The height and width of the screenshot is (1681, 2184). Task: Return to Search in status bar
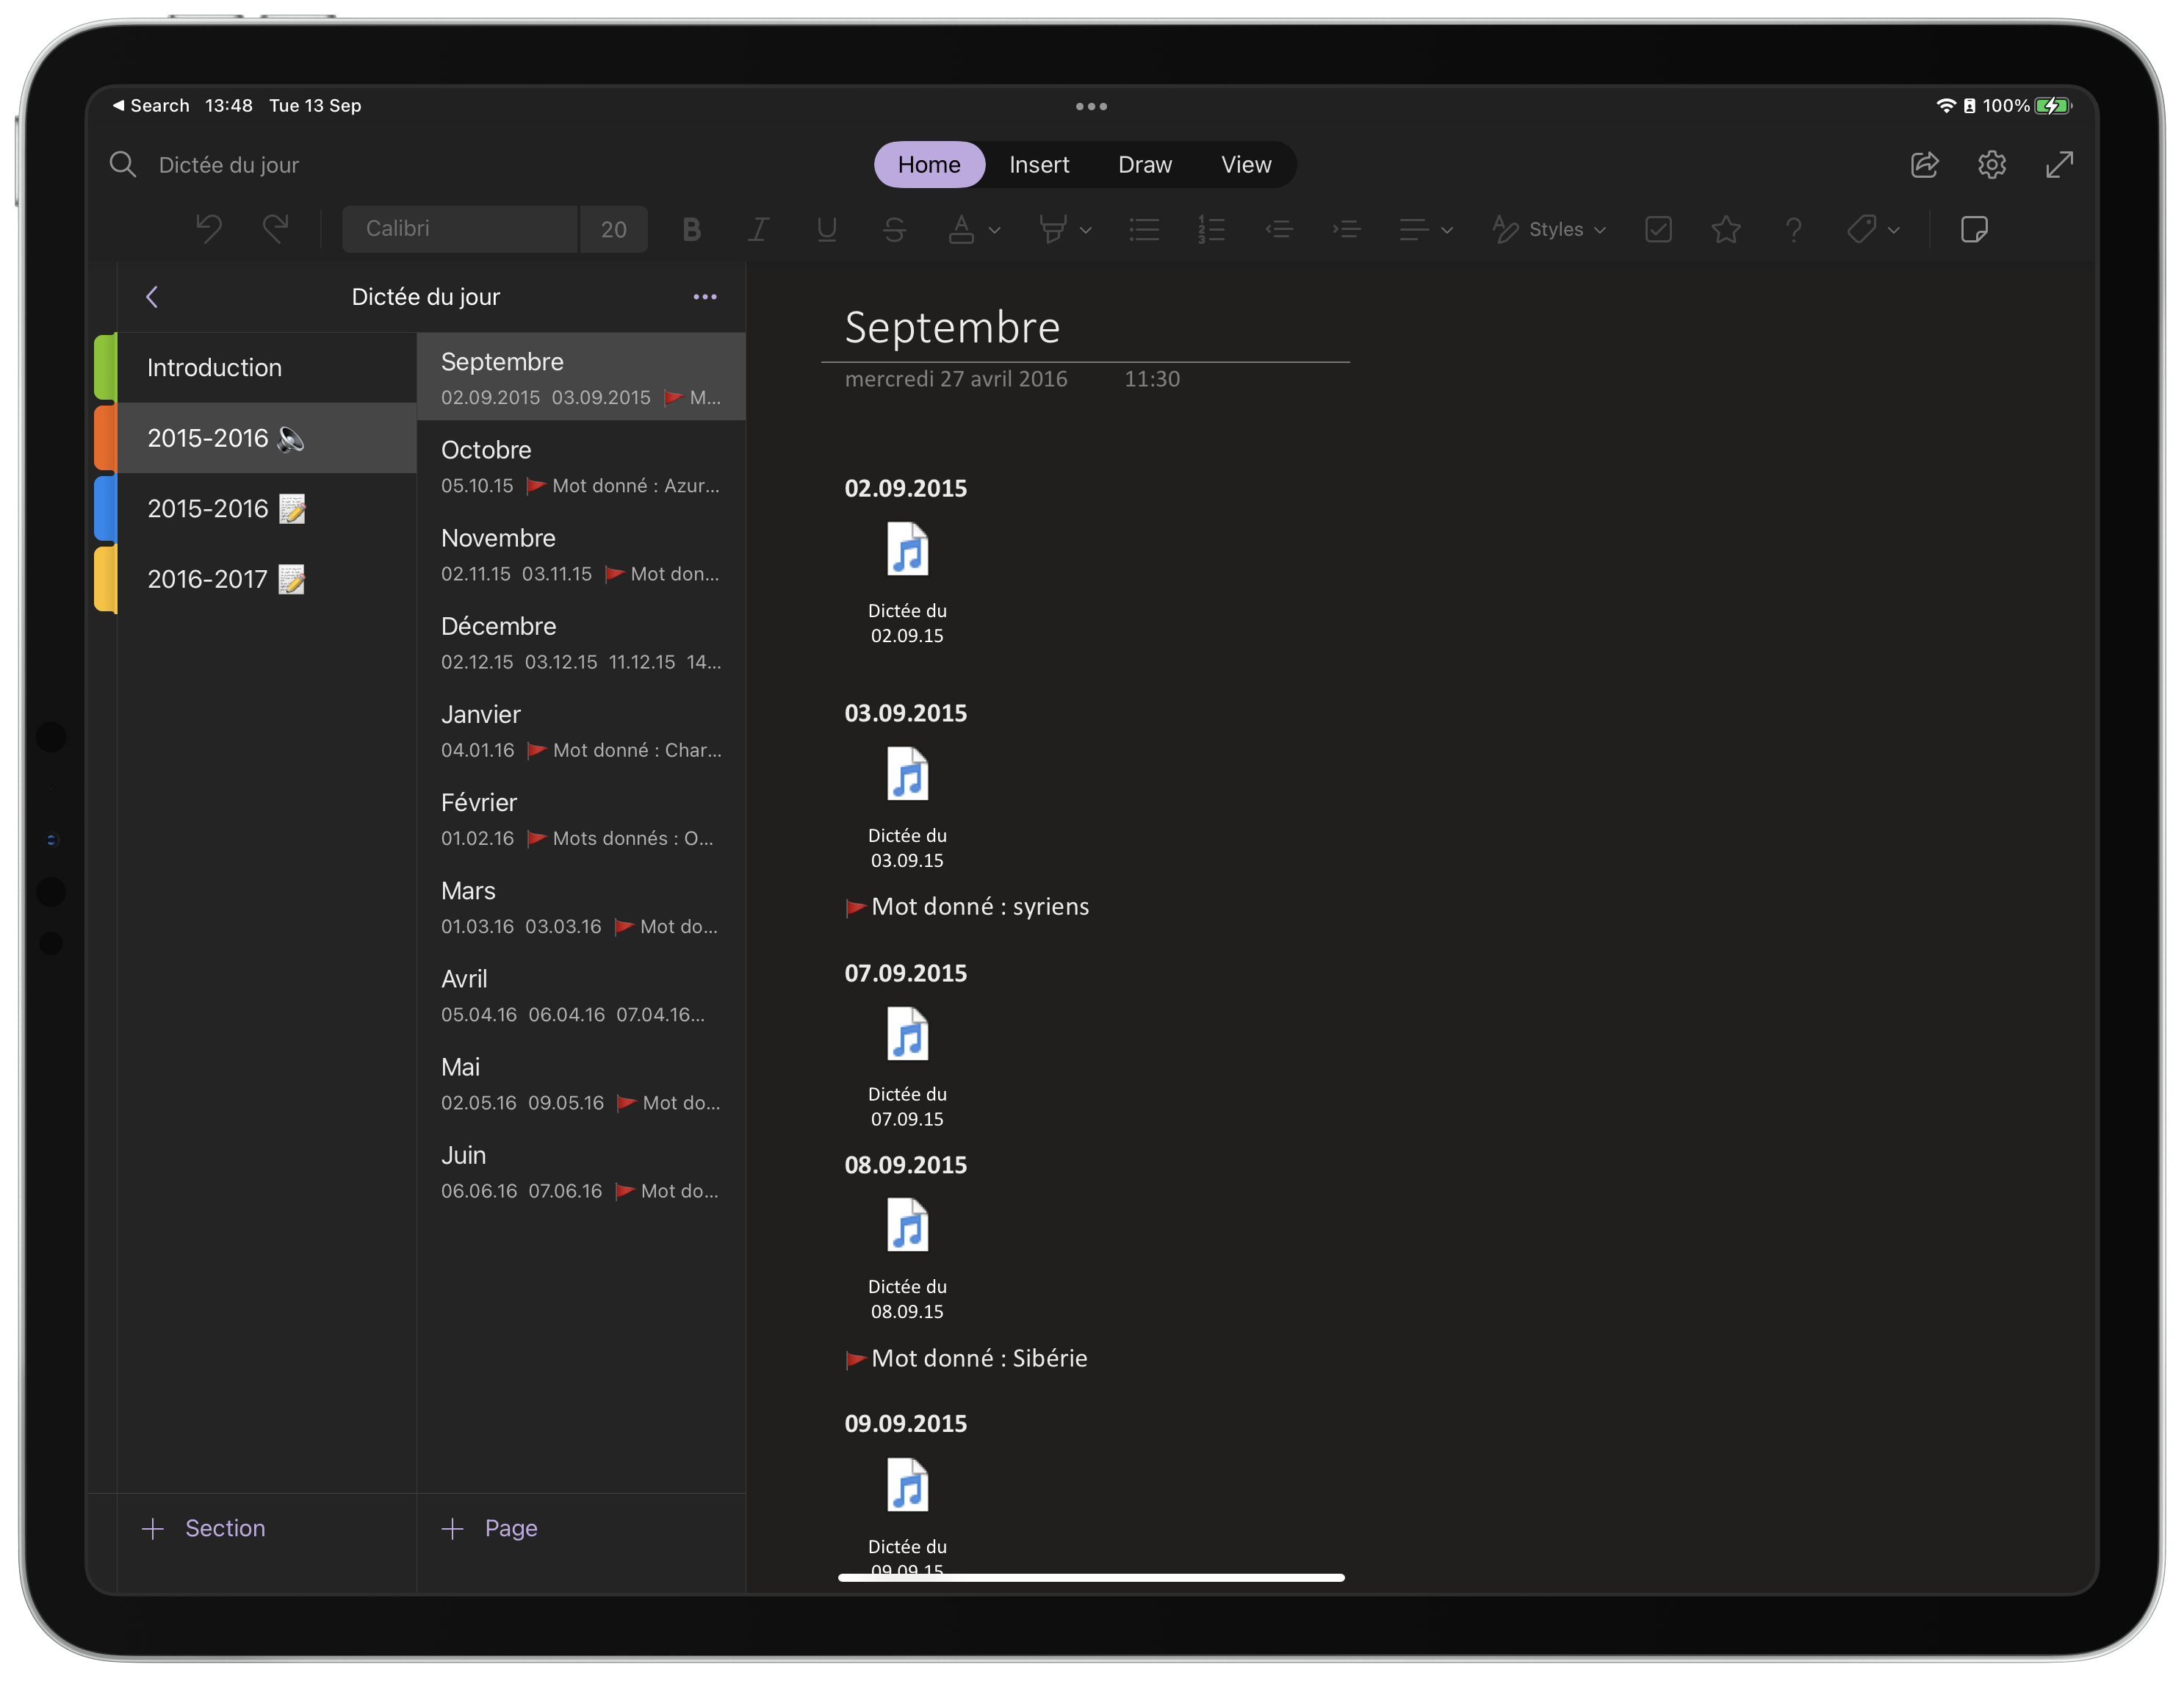(x=151, y=106)
